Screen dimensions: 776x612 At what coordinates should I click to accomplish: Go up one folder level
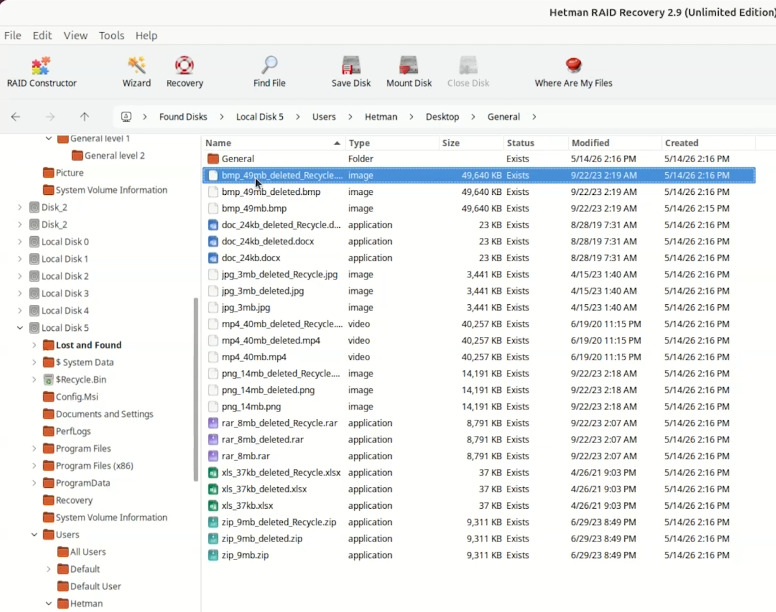(x=85, y=117)
